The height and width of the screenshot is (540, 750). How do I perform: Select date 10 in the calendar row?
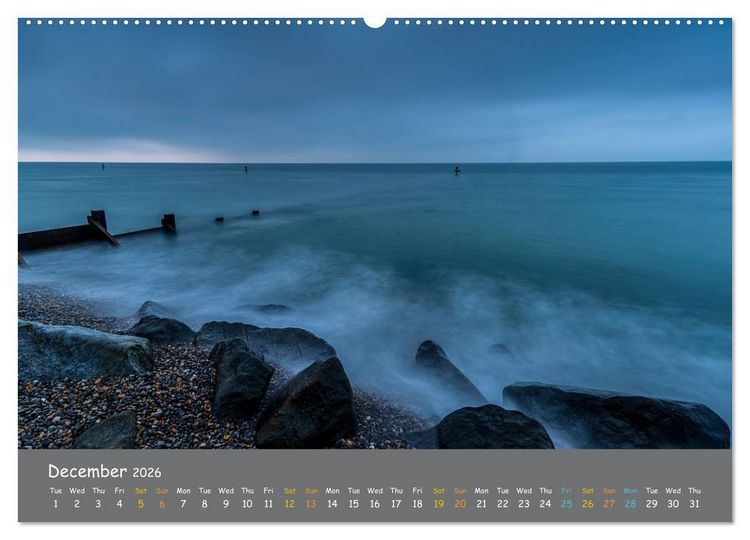click(247, 504)
